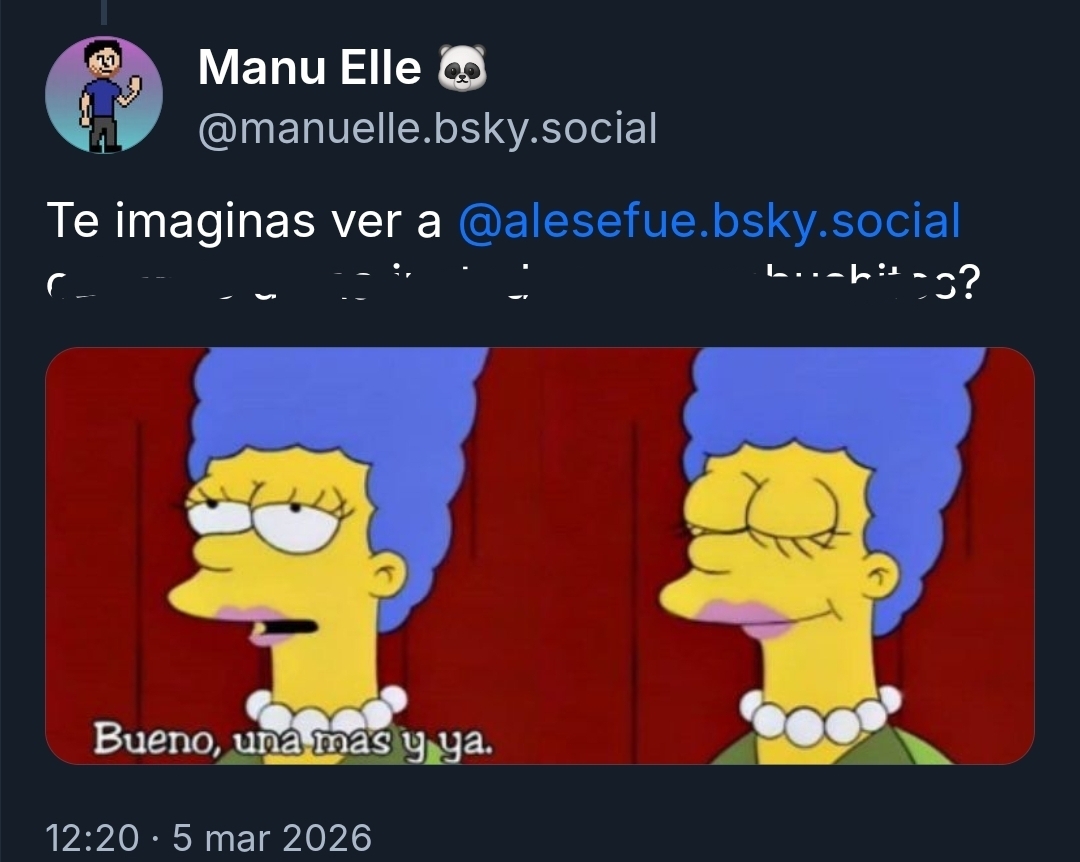Viewport: 1080px width, 862px height.
Task: Click the waving hand of the avatar character
Action: 134,87
